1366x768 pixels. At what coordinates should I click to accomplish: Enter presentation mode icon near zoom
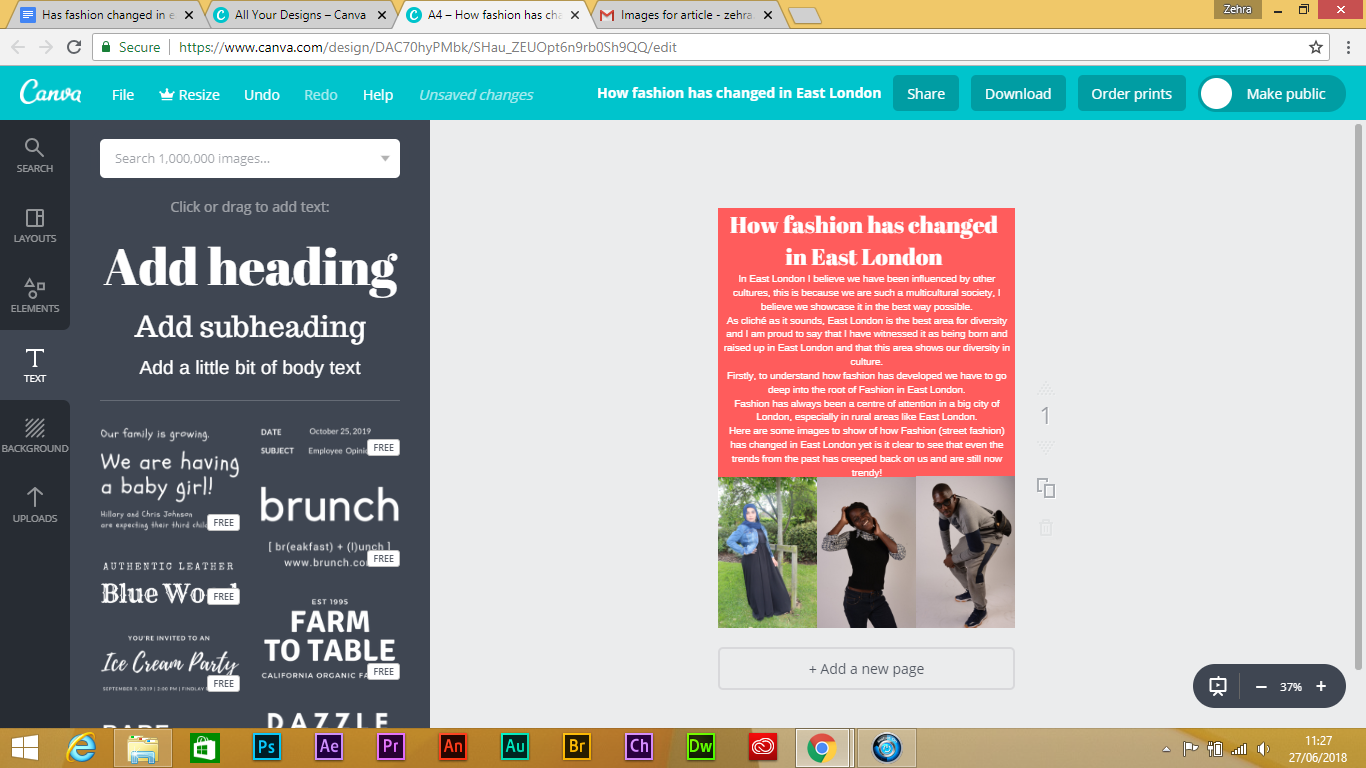point(1218,687)
